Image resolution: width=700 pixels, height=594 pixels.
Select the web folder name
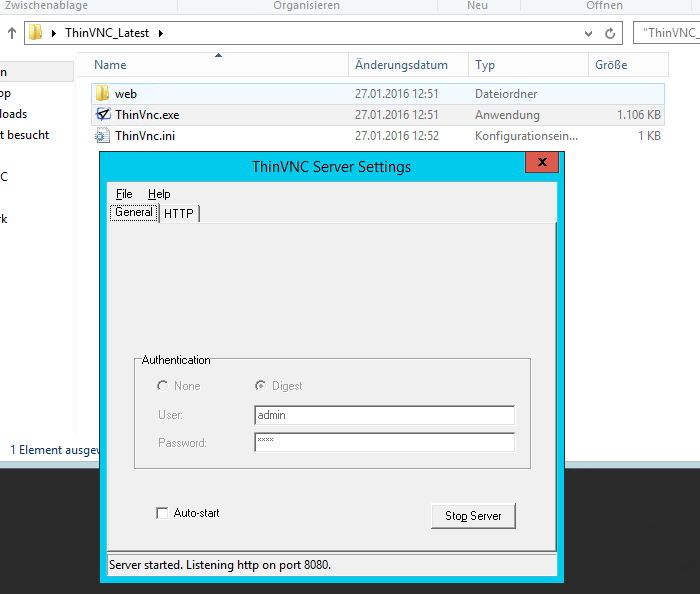pos(126,94)
